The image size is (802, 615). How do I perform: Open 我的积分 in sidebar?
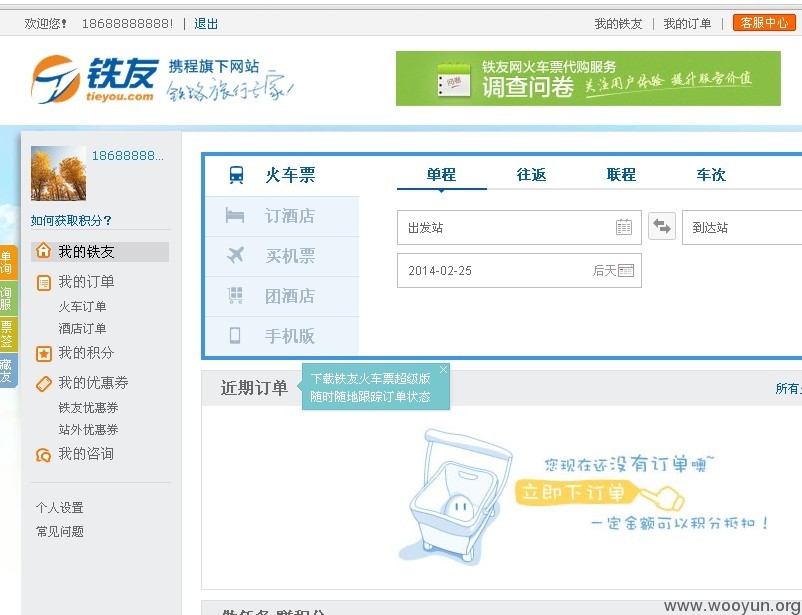86,353
